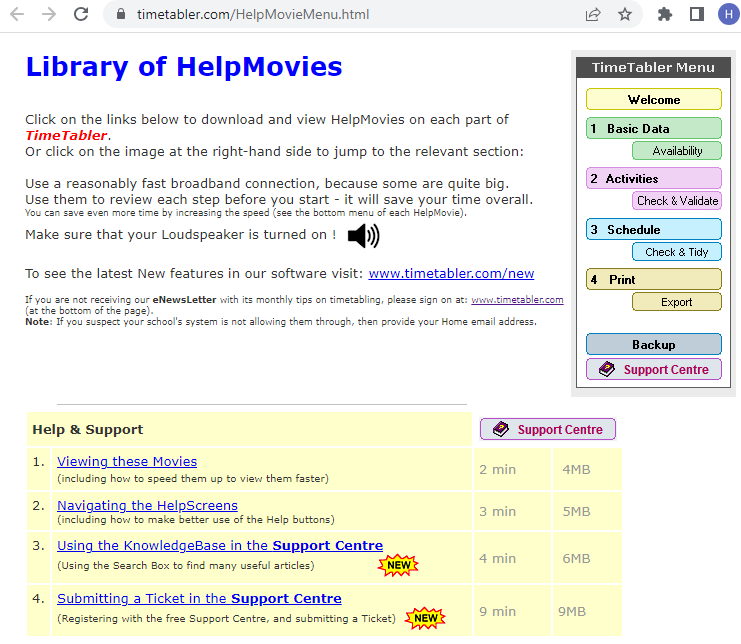
Task: Click the Help & Support heading
Action: coord(87,429)
